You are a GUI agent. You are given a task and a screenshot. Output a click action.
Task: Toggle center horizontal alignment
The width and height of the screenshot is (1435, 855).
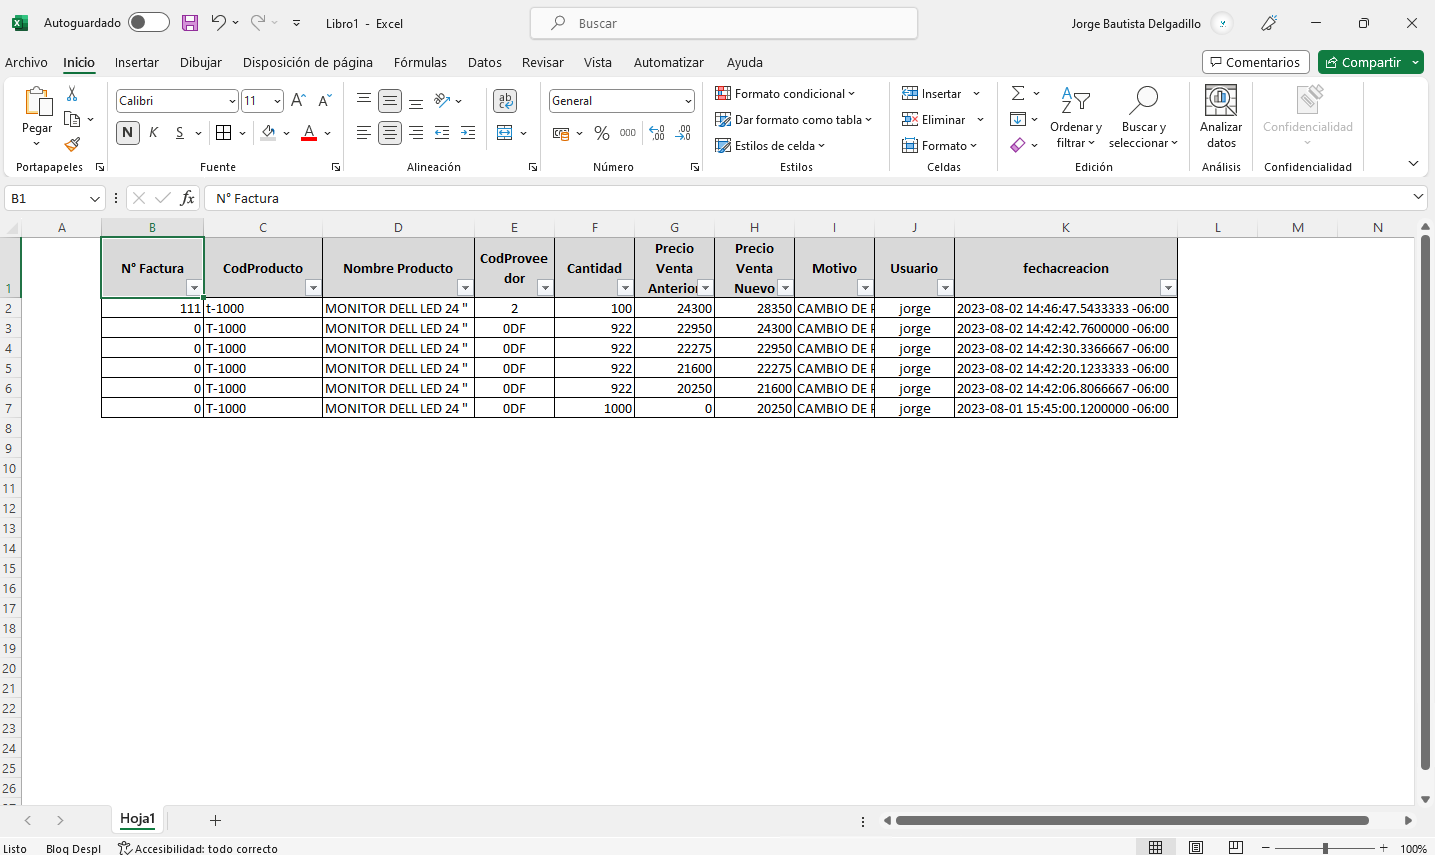pyautogui.click(x=390, y=132)
